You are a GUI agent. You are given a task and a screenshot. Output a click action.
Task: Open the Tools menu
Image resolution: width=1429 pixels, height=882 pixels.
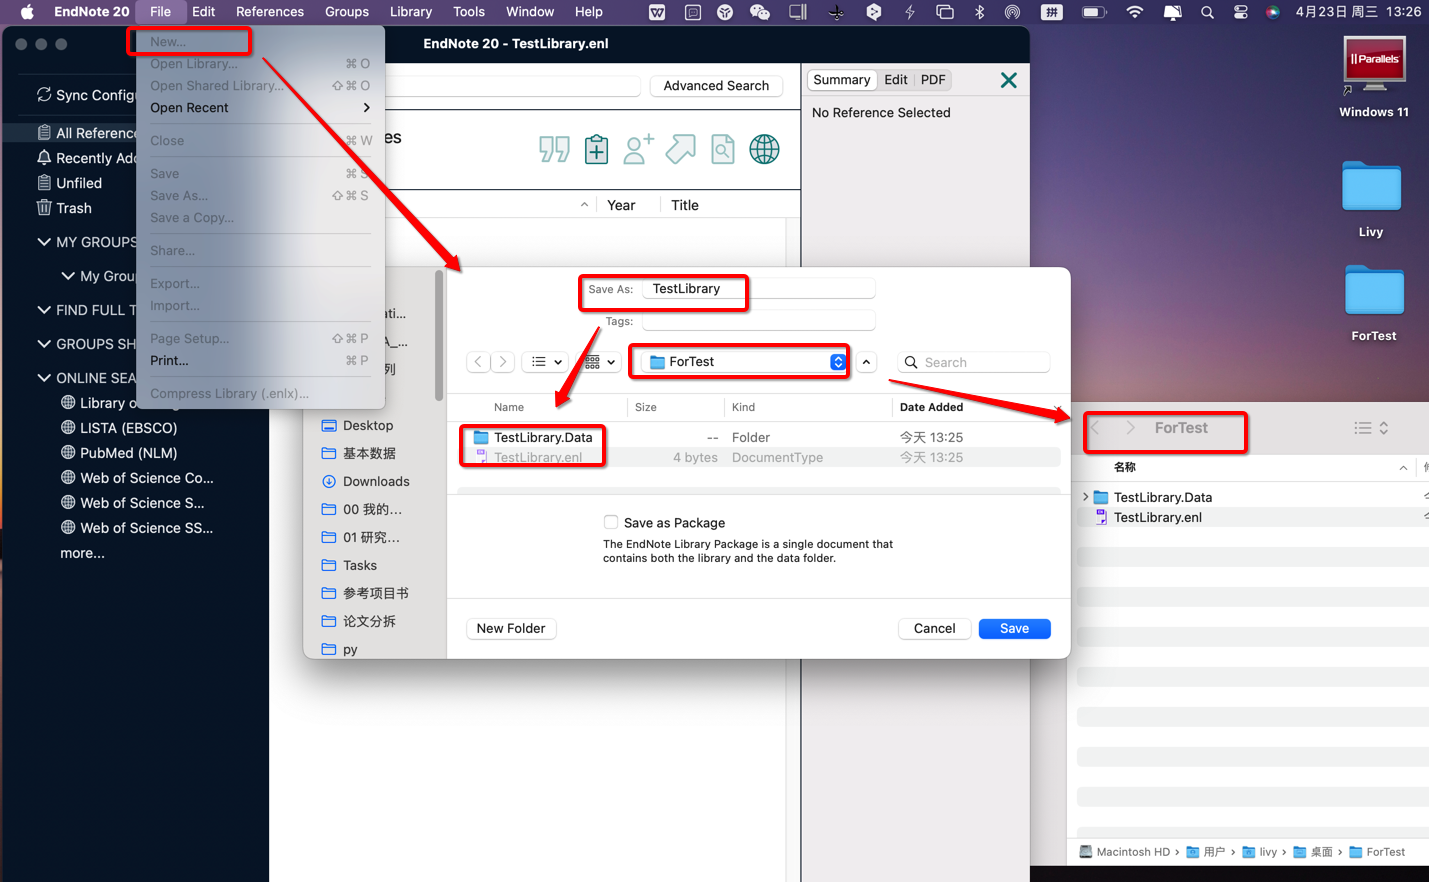(469, 12)
